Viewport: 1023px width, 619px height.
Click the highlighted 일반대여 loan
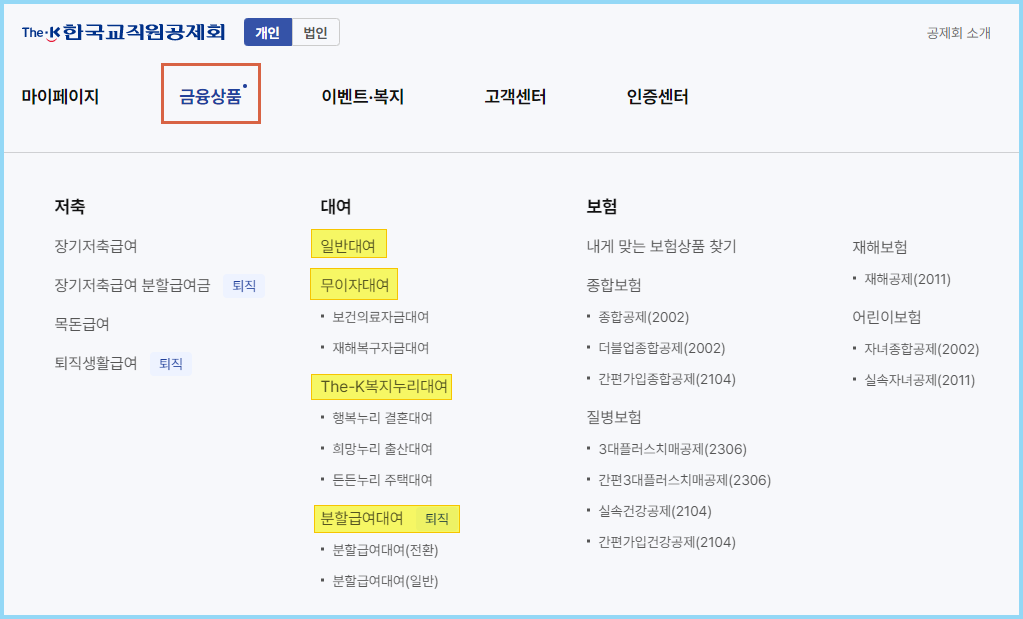point(348,243)
